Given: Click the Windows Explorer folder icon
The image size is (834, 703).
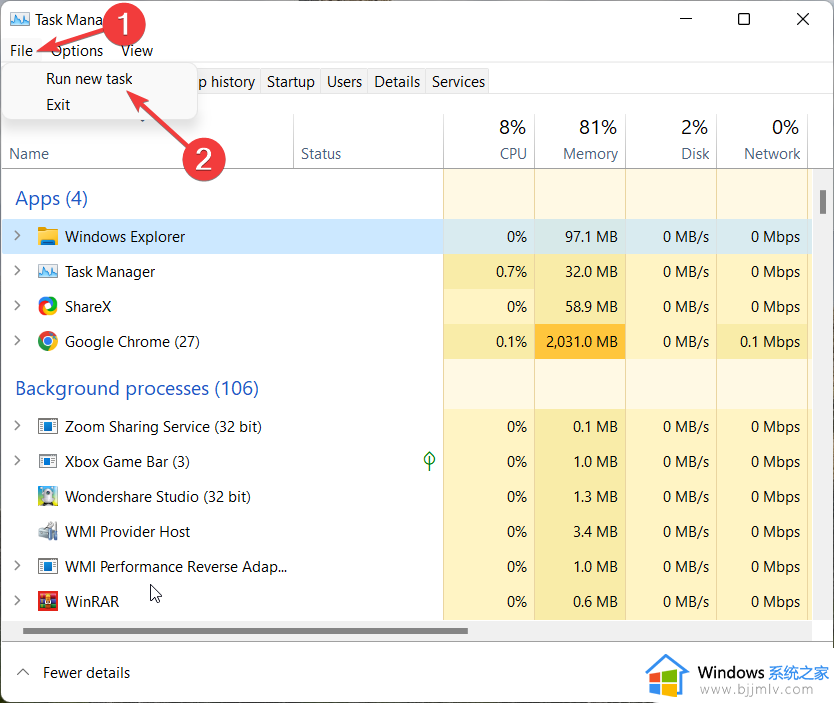Looking at the screenshot, I should tap(48, 236).
